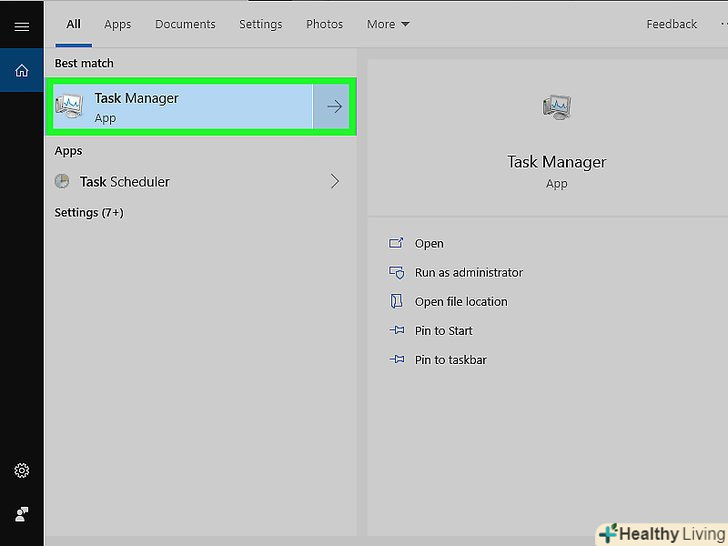This screenshot has height=546, width=728.
Task: Show the Settings (7+) results group
Action: click(x=89, y=213)
